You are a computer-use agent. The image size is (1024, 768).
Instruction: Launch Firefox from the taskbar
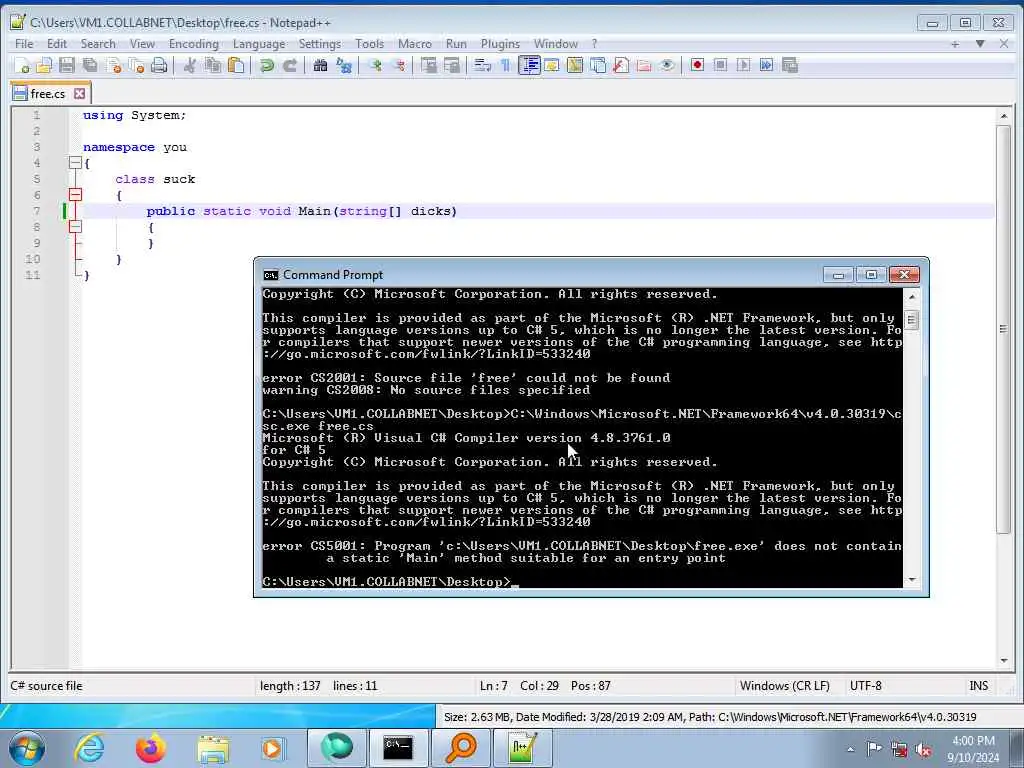(150, 748)
